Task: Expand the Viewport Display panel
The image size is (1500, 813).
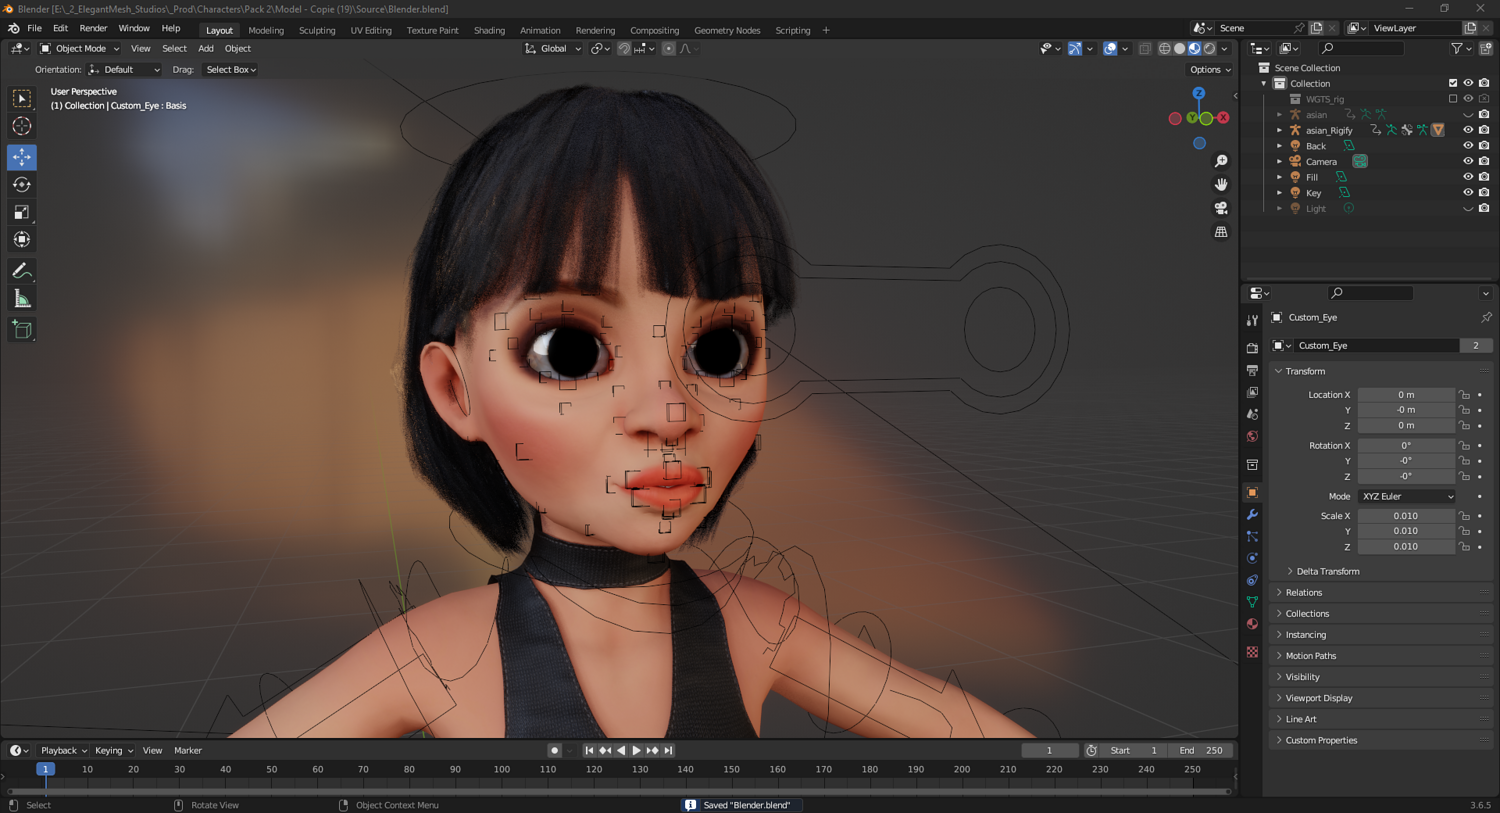Action: click(1318, 698)
